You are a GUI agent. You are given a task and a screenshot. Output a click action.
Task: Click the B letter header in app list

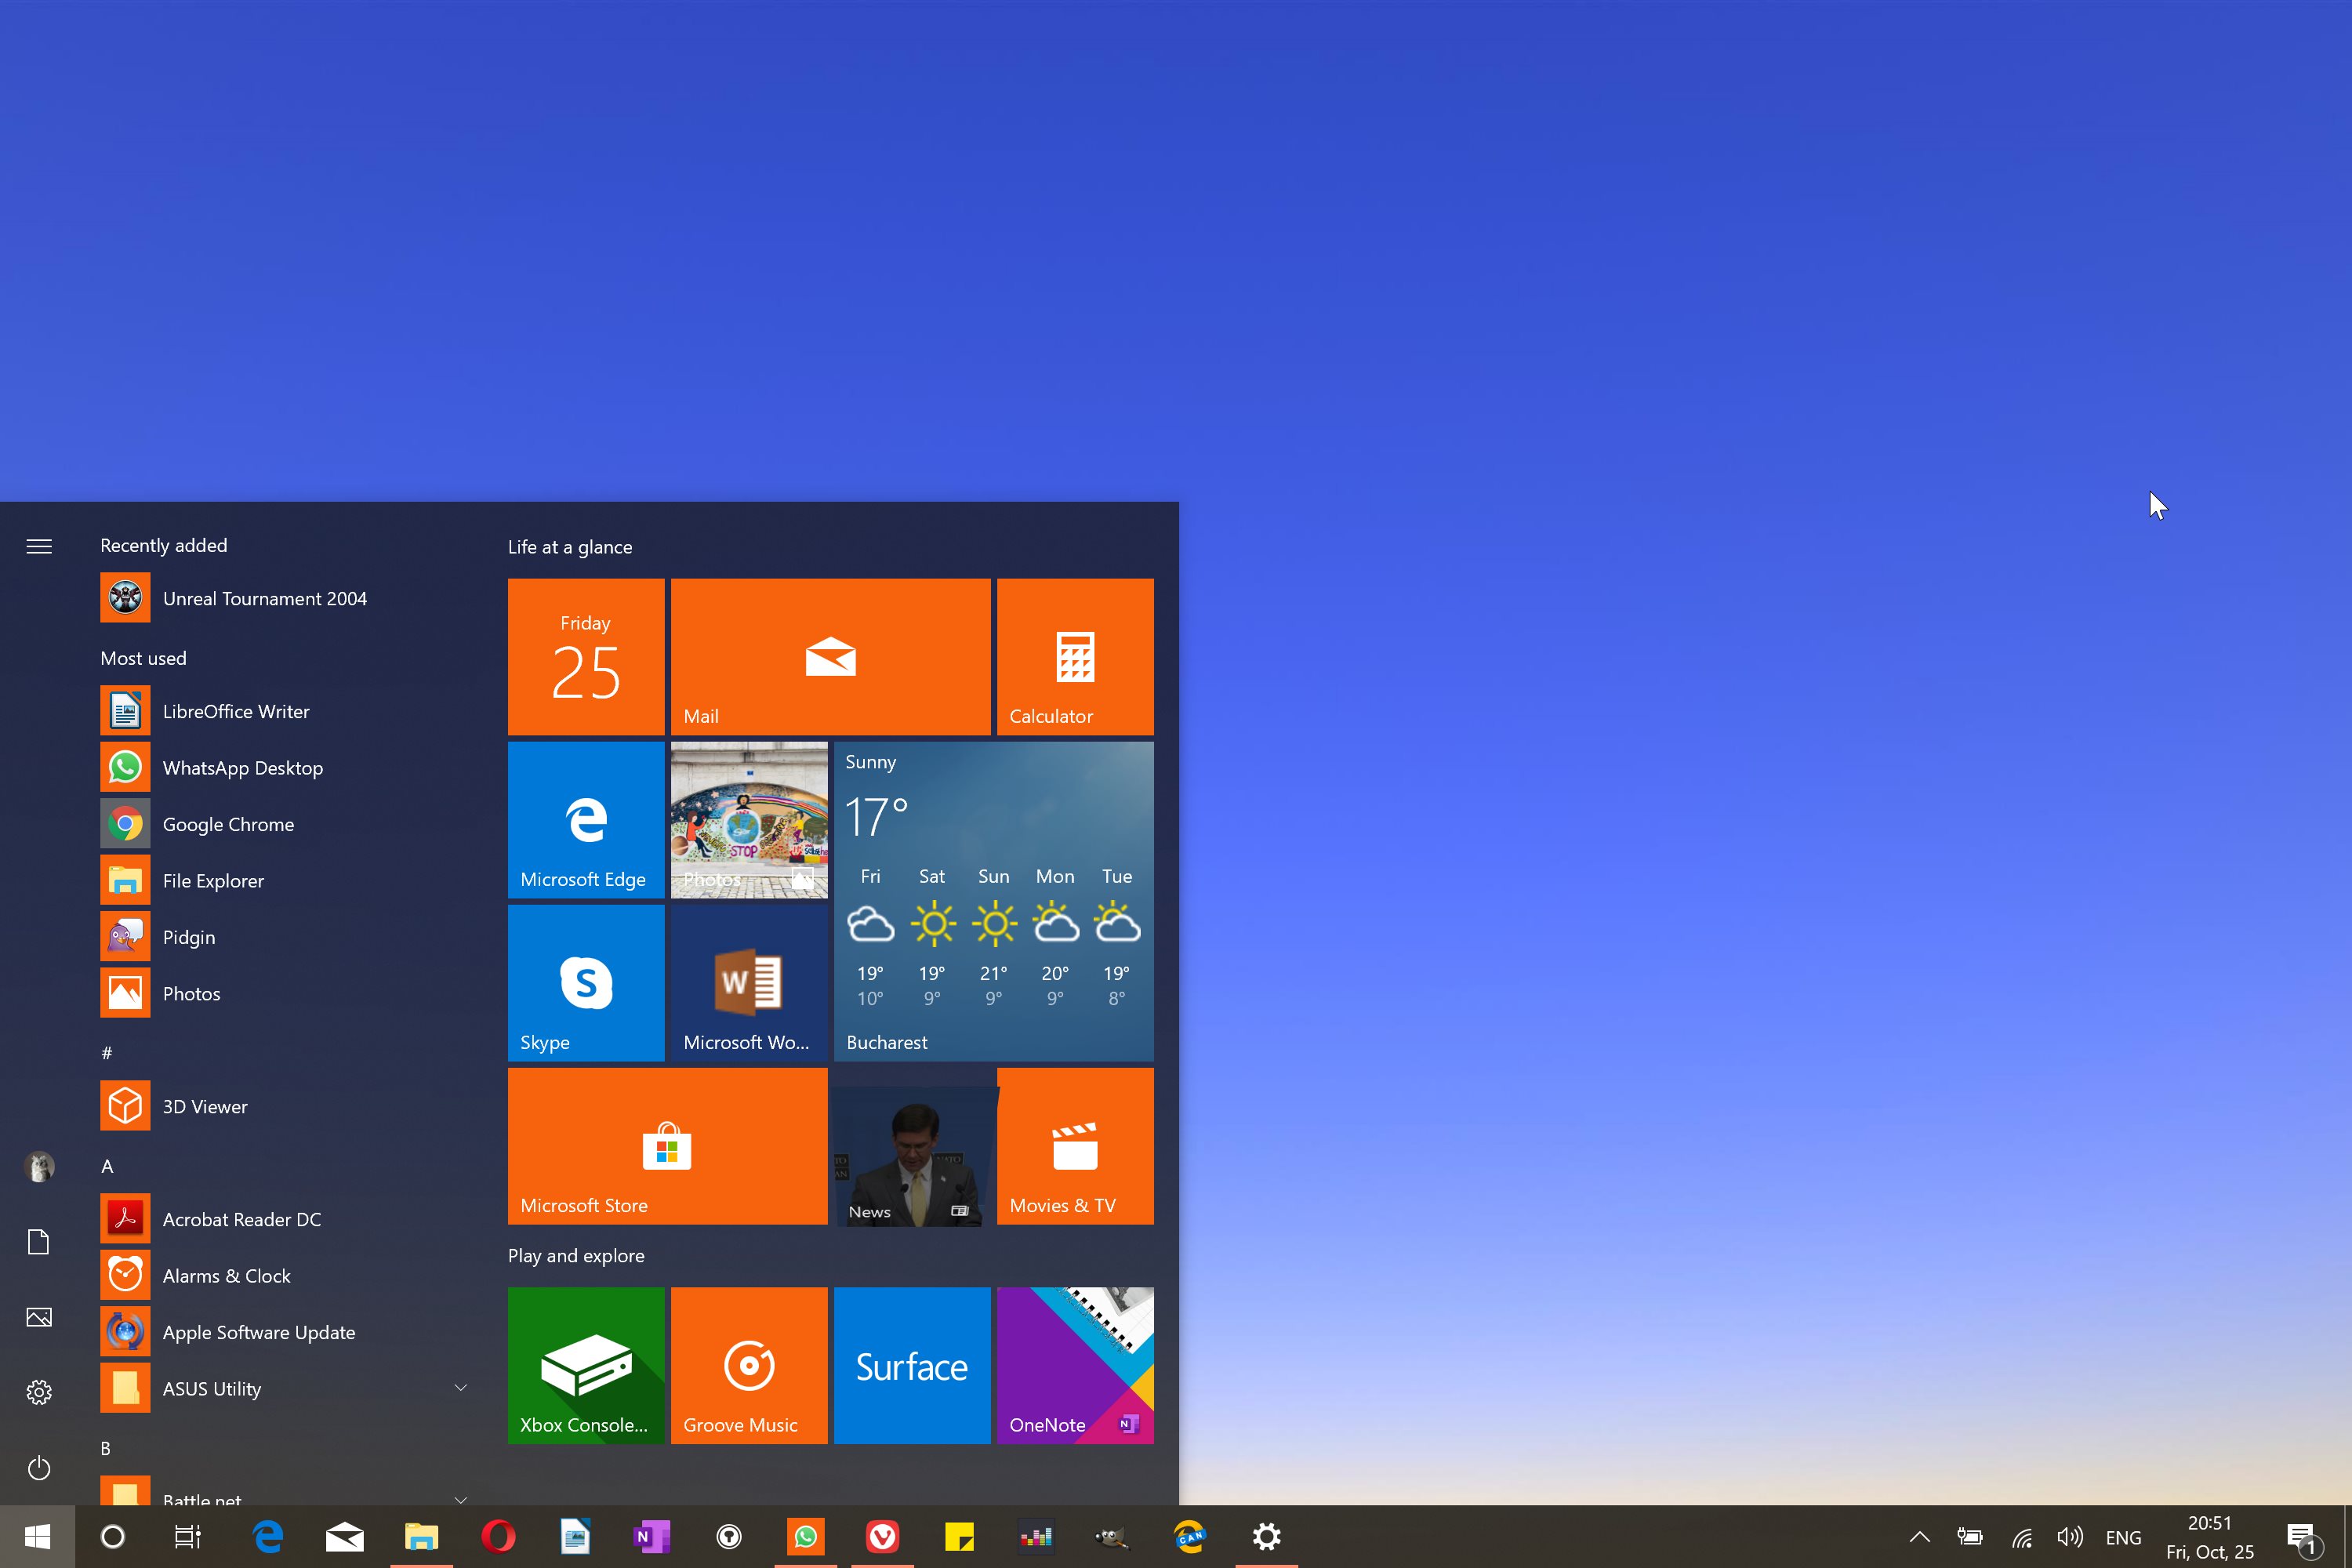pyautogui.click(x=106, y=1448)
